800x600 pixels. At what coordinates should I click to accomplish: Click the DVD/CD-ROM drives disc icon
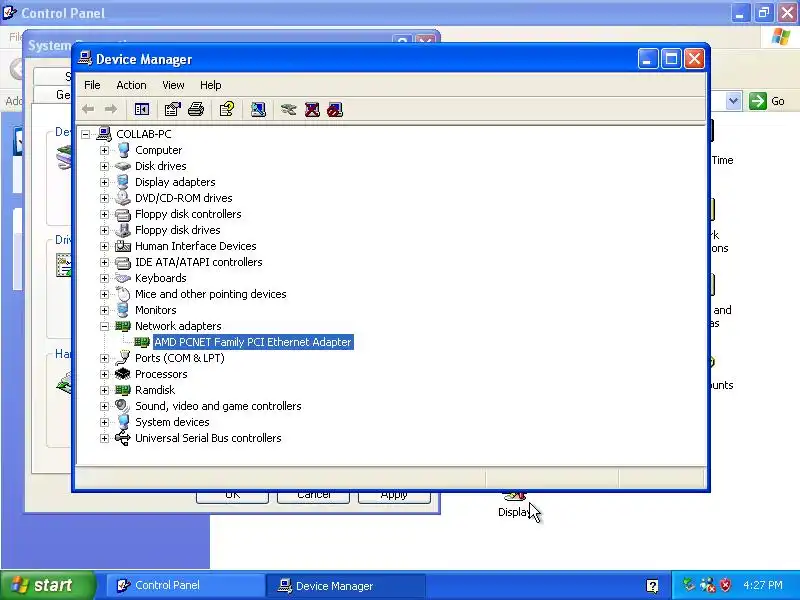click(123, 198)
